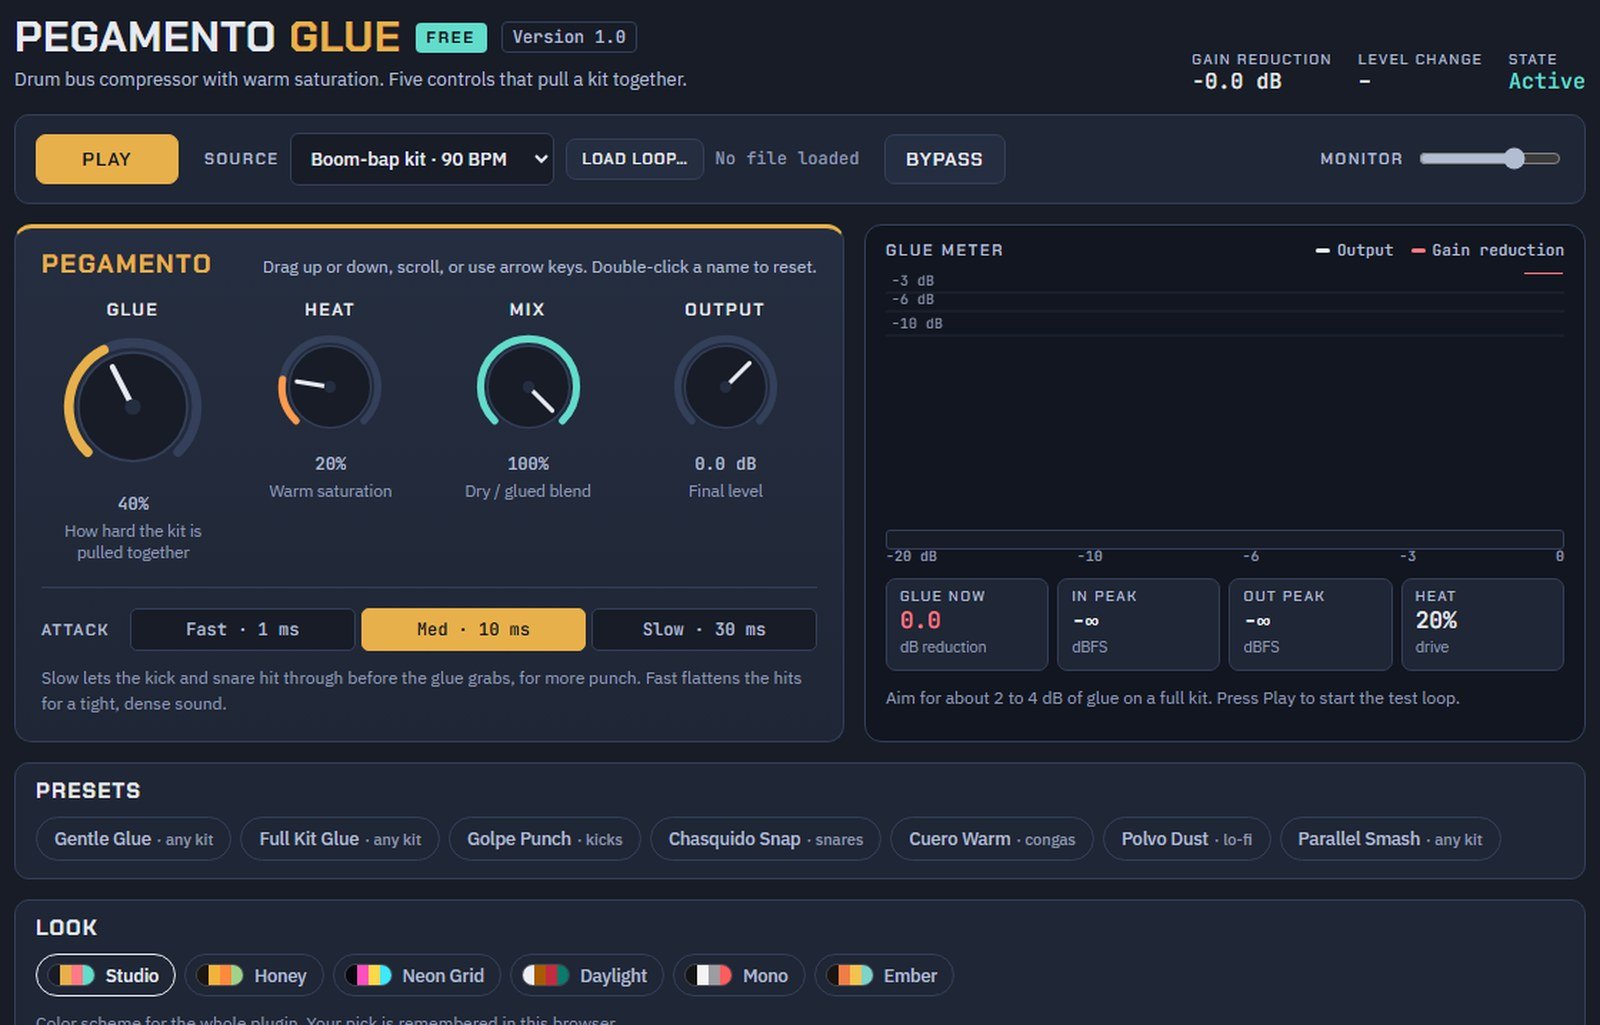Click the MIX knob label

click(527, 310)
